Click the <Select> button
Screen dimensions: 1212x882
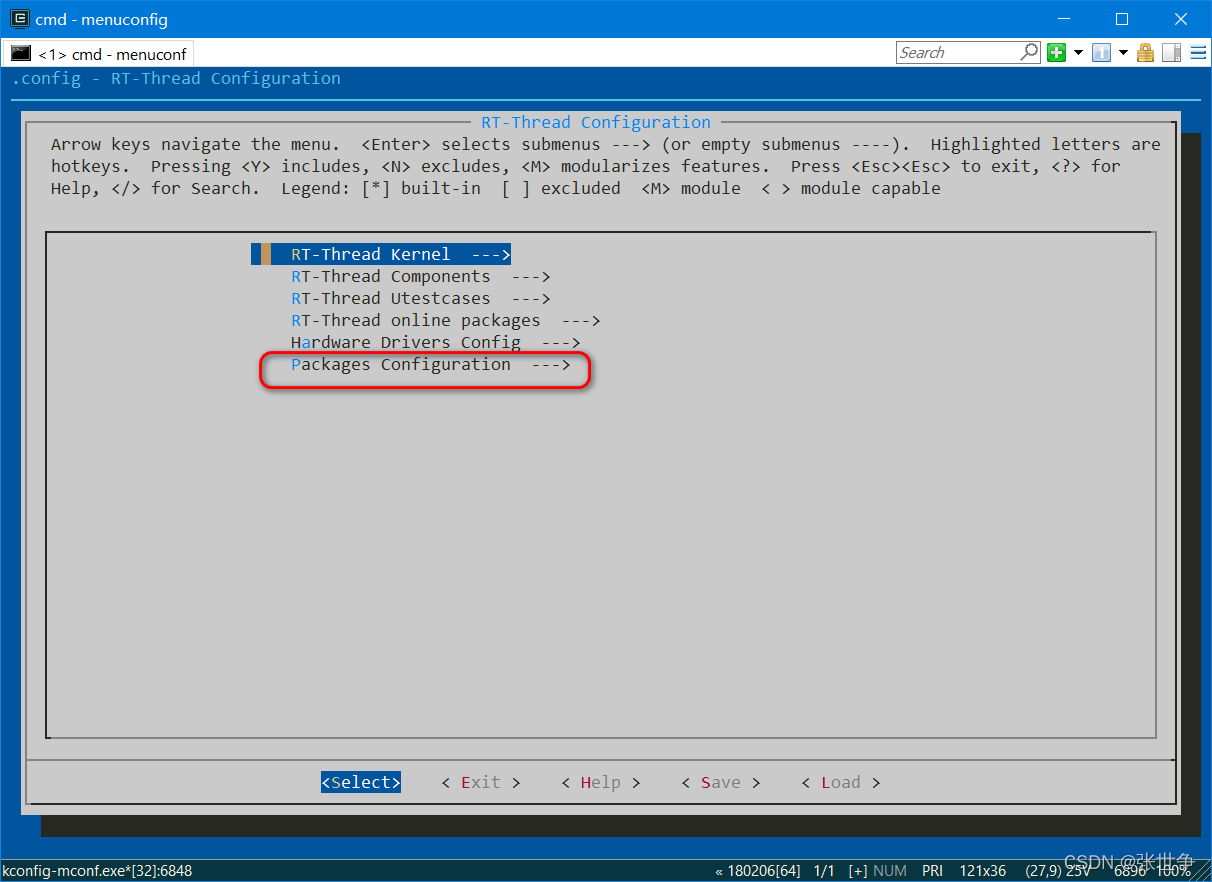(x=361, y=782)
